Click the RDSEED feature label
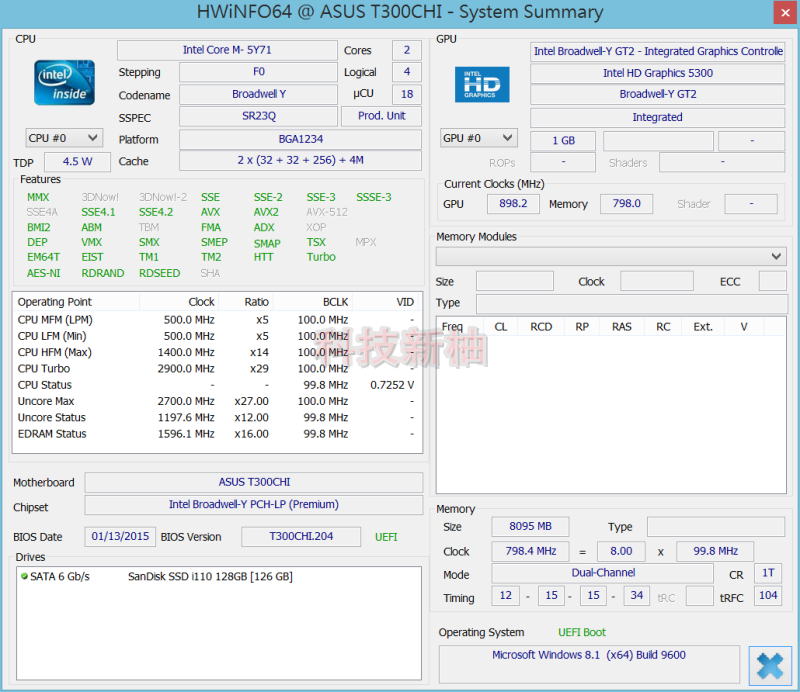The height and width of the screenshot is (692, 800). point(159,274)
